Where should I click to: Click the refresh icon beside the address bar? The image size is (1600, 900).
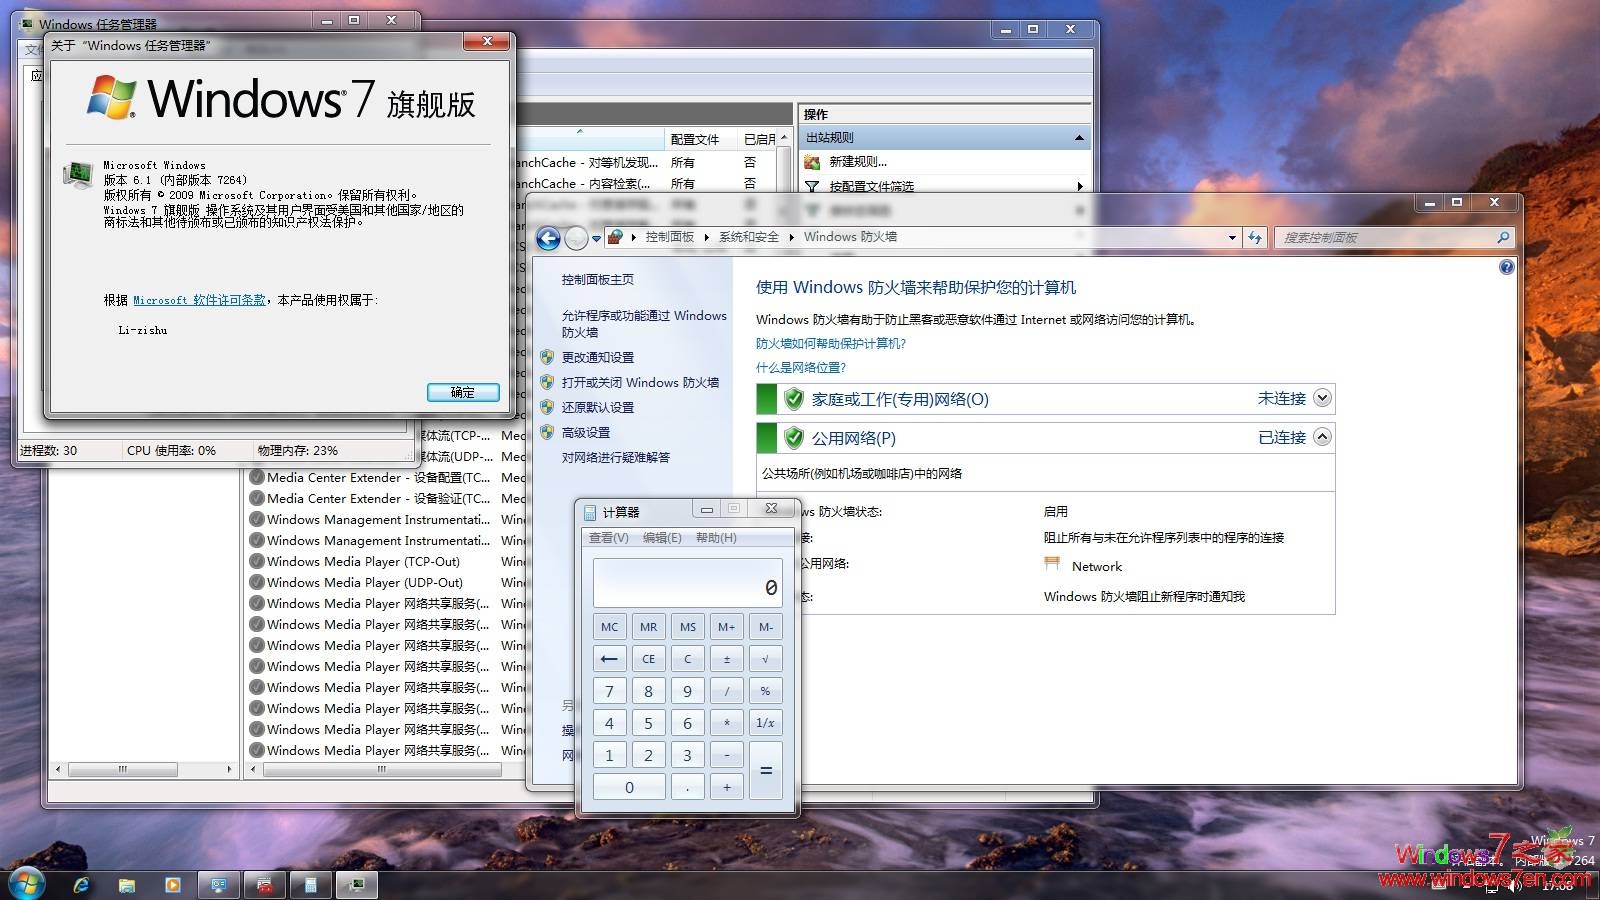tap(1254, 237)
